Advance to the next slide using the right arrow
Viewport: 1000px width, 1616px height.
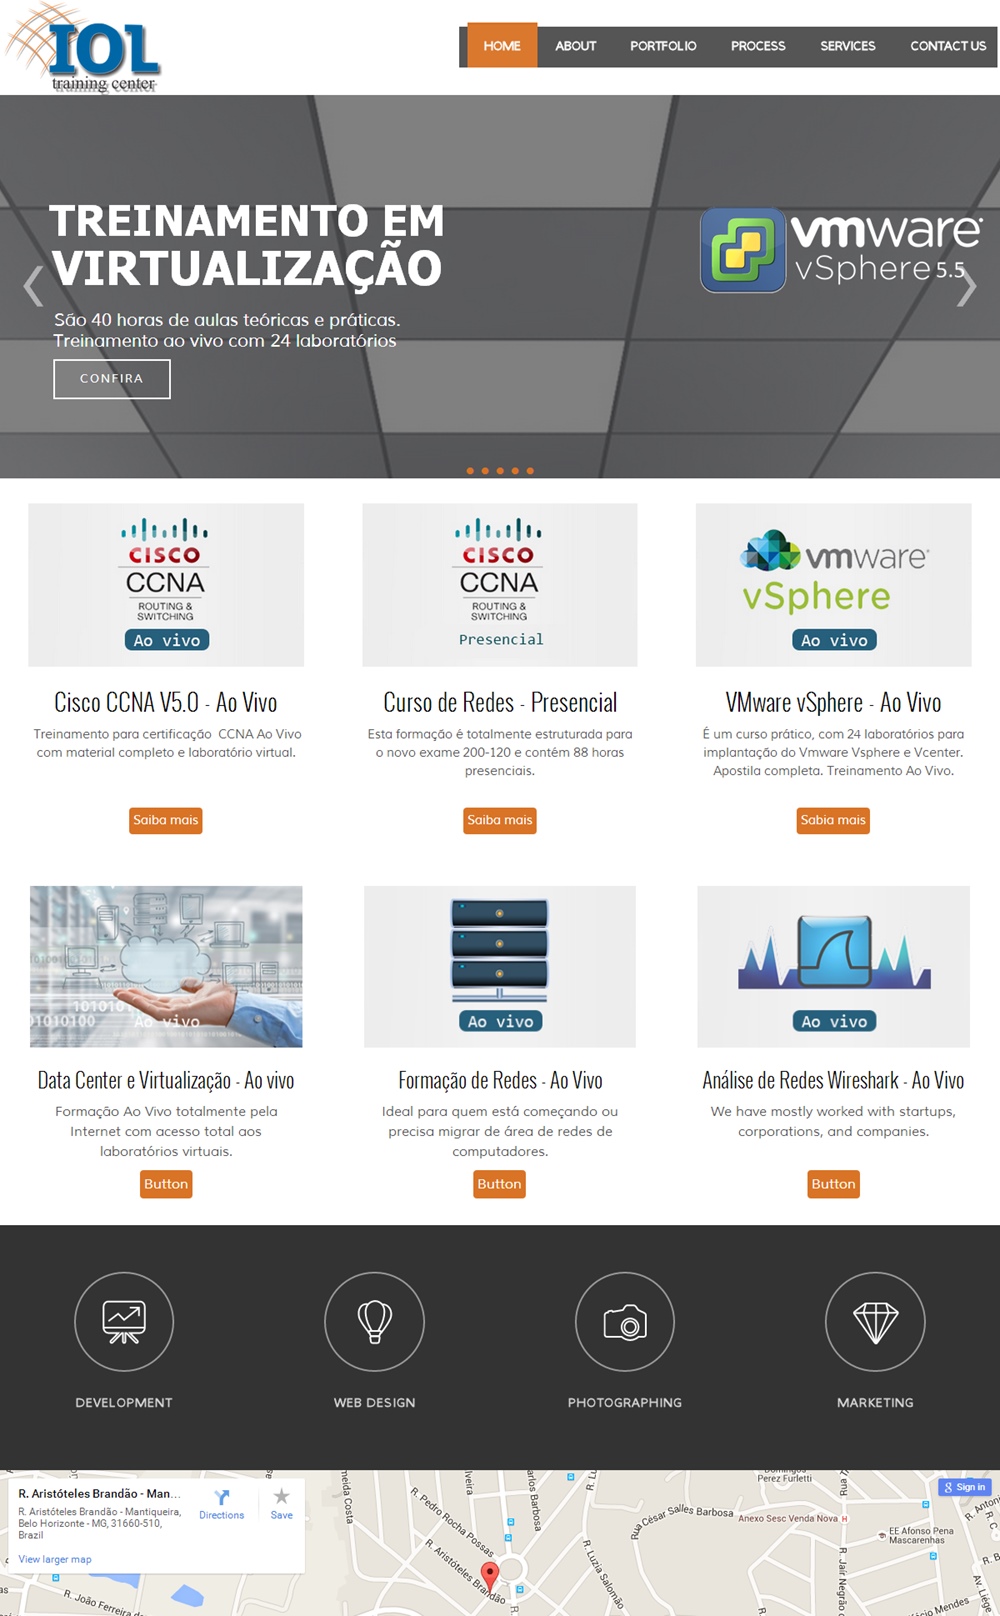pyautogui.click(x=967, y=286)
